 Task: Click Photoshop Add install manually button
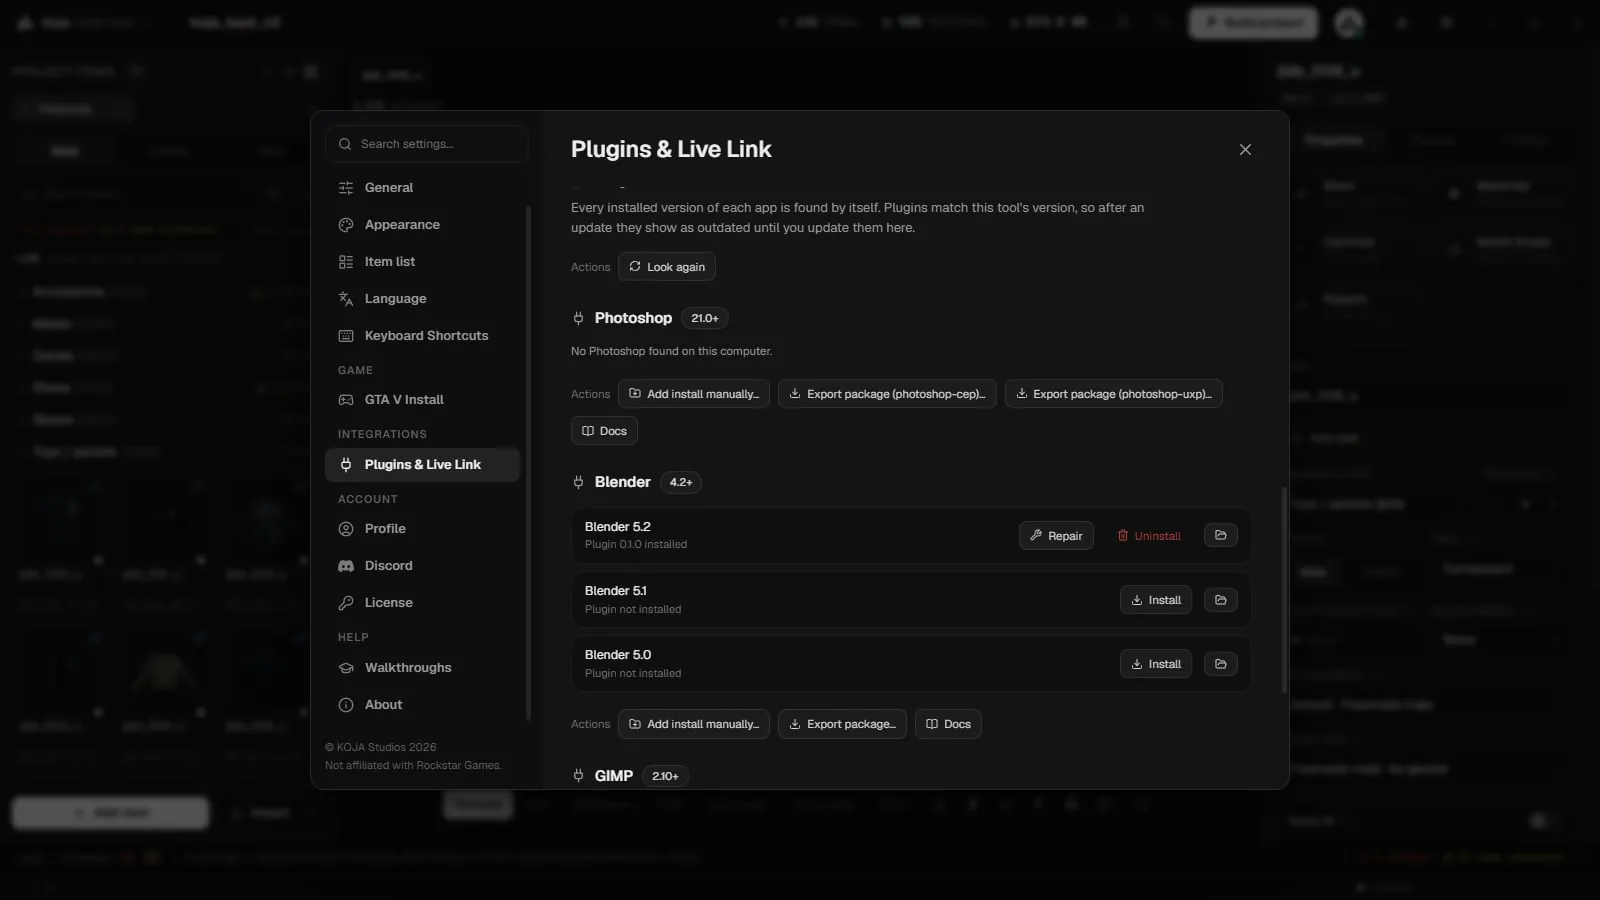coord(694,394)
